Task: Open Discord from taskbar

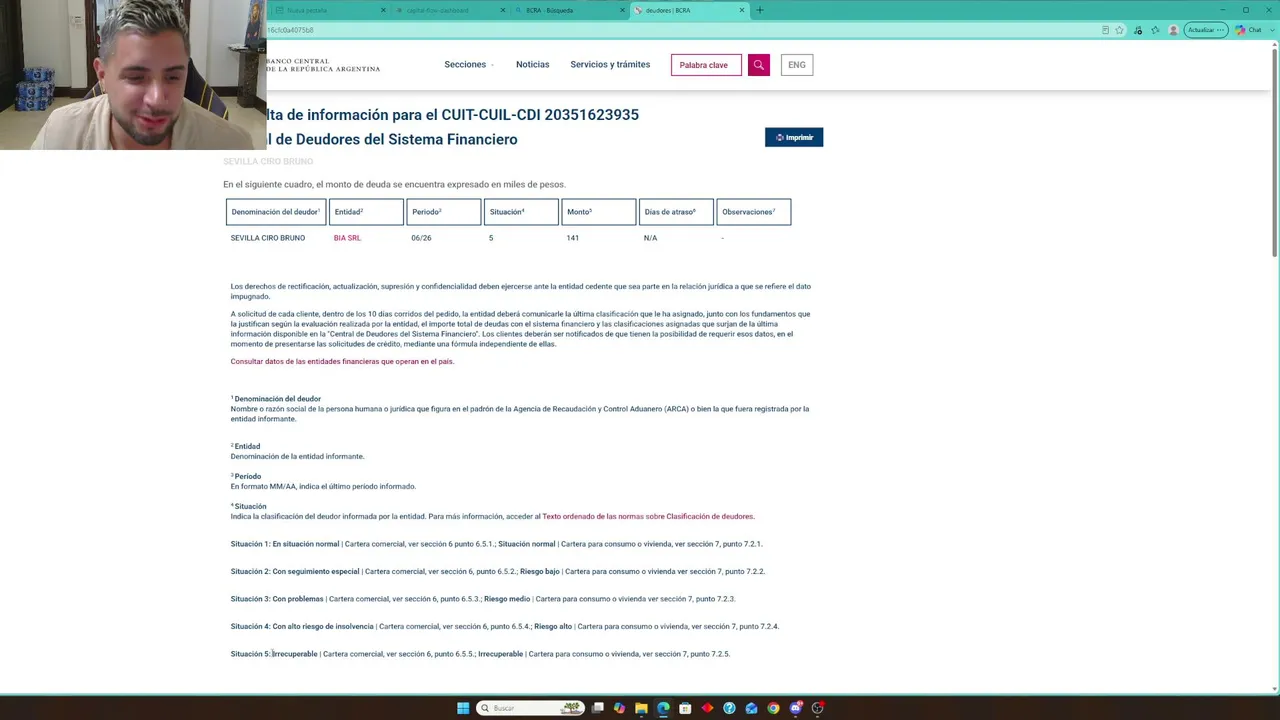Action: (795, 708)
